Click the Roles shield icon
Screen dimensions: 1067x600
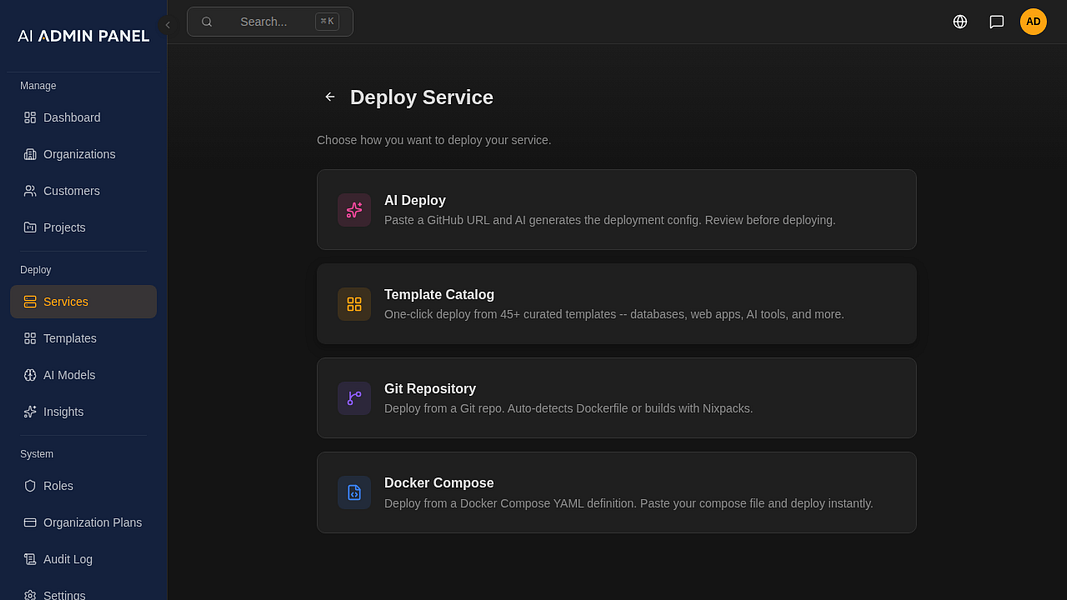[x=30, y=486]
